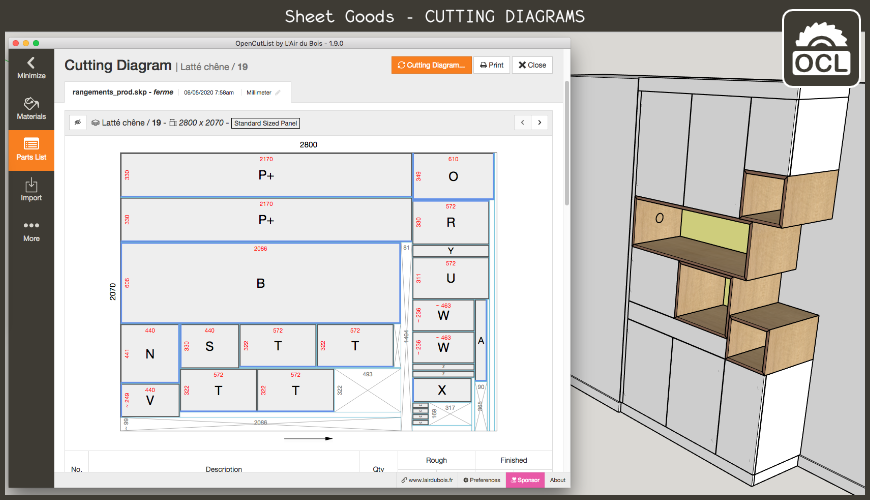The height and width of the screenshot is (500, 870).
Task: Select the upper W part in diagram
Action: 443,316
